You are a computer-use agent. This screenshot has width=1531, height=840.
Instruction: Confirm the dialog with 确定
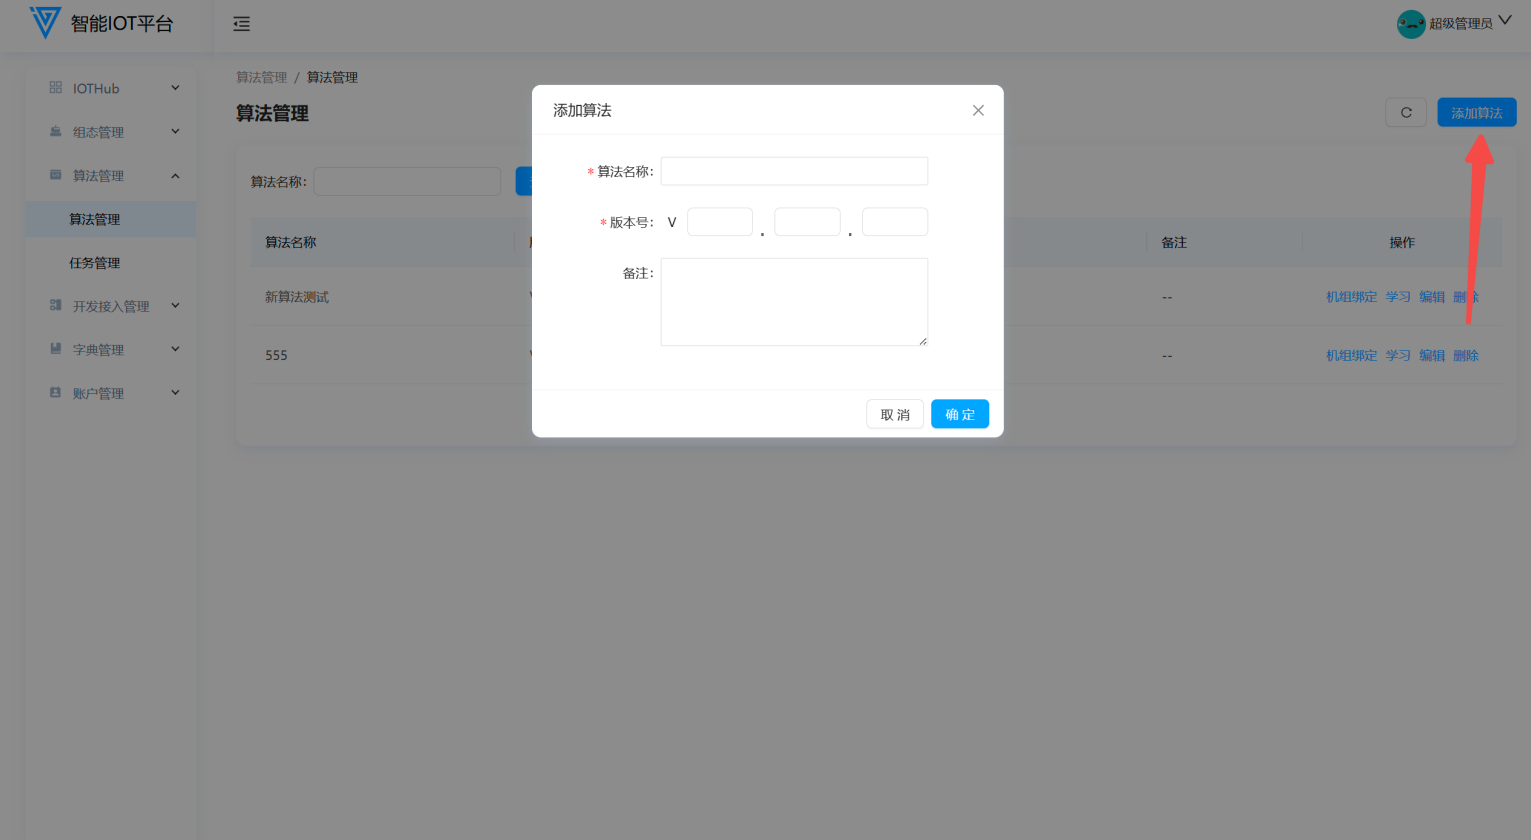pyautogui.click(x=960, y=414)
